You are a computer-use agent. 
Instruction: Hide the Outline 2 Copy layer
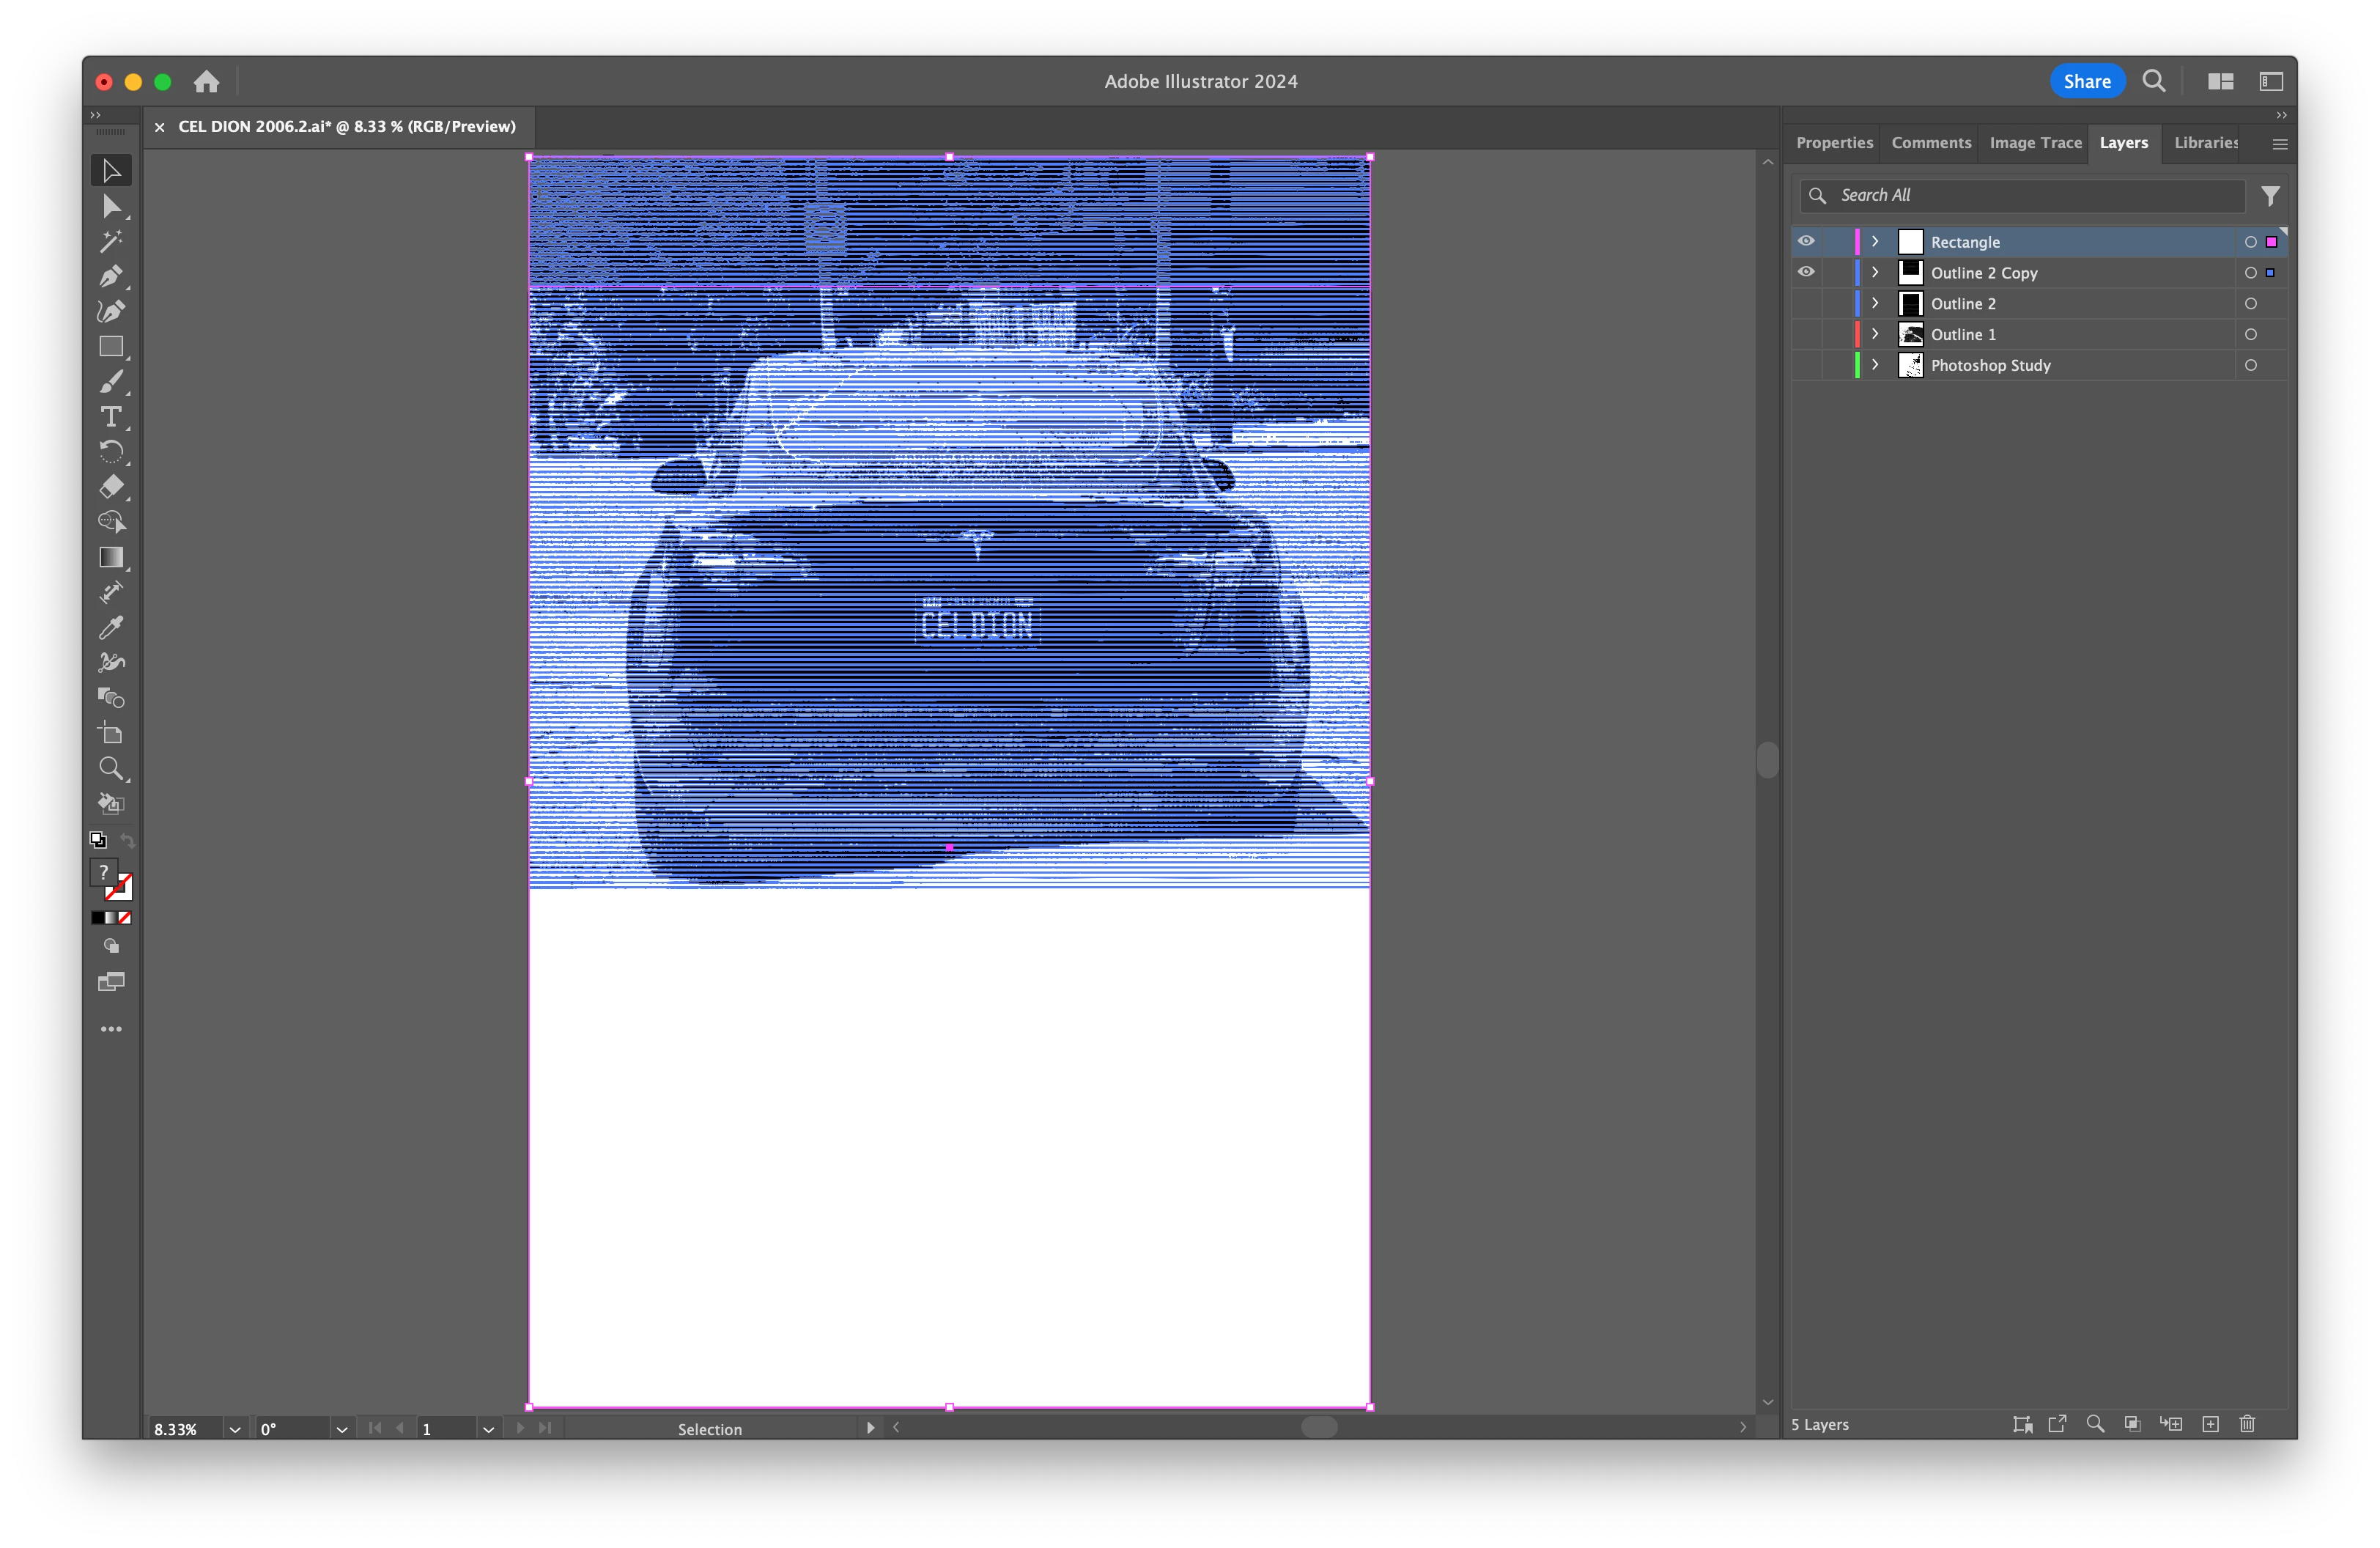1806,272
